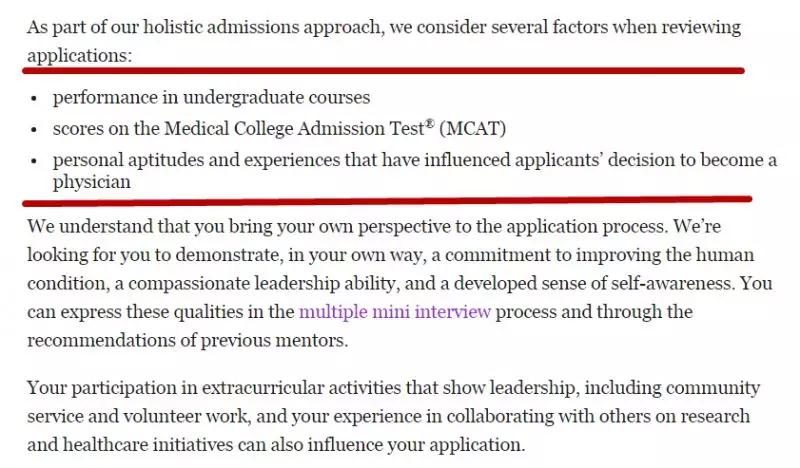Click the phrase 'Medical College Admission Test'
The image size is (800, 468).
[x=294, y=129]
